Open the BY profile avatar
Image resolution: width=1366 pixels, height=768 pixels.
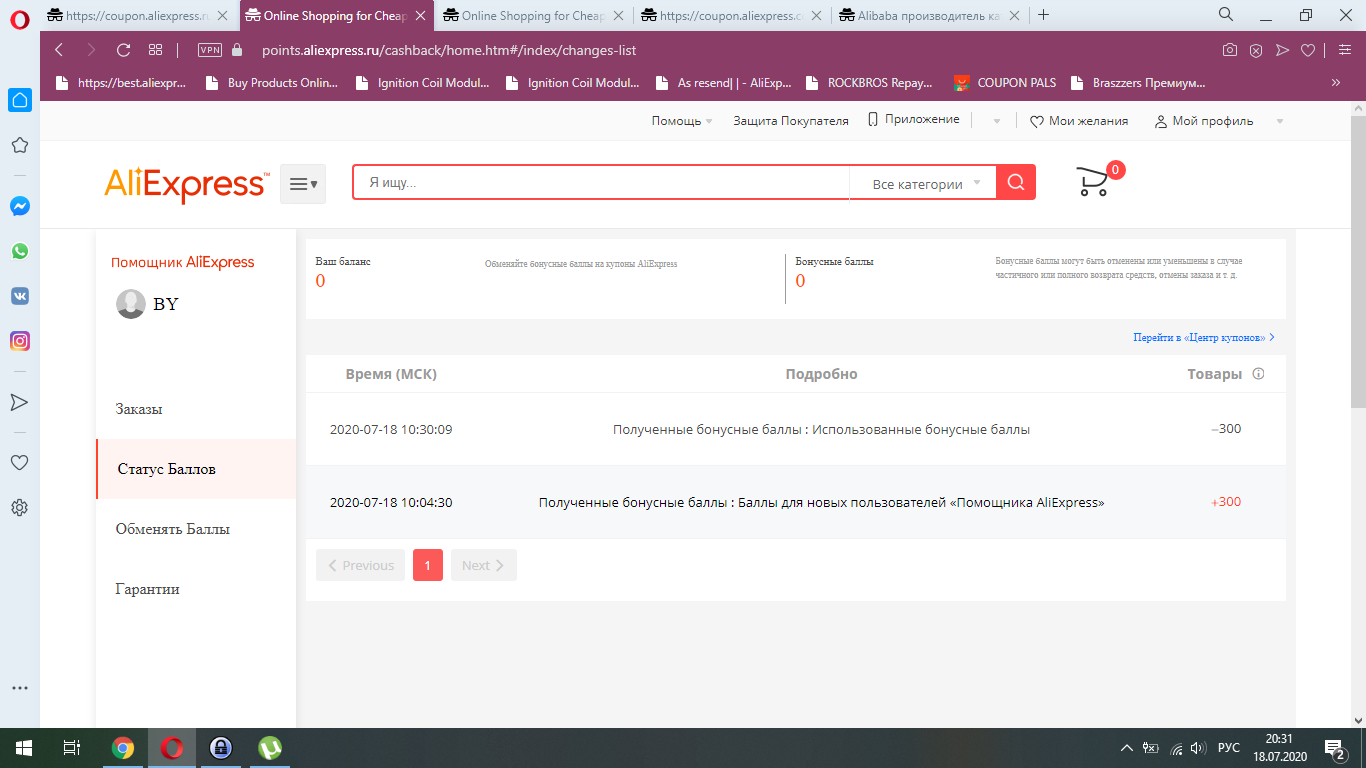point(131,304)
